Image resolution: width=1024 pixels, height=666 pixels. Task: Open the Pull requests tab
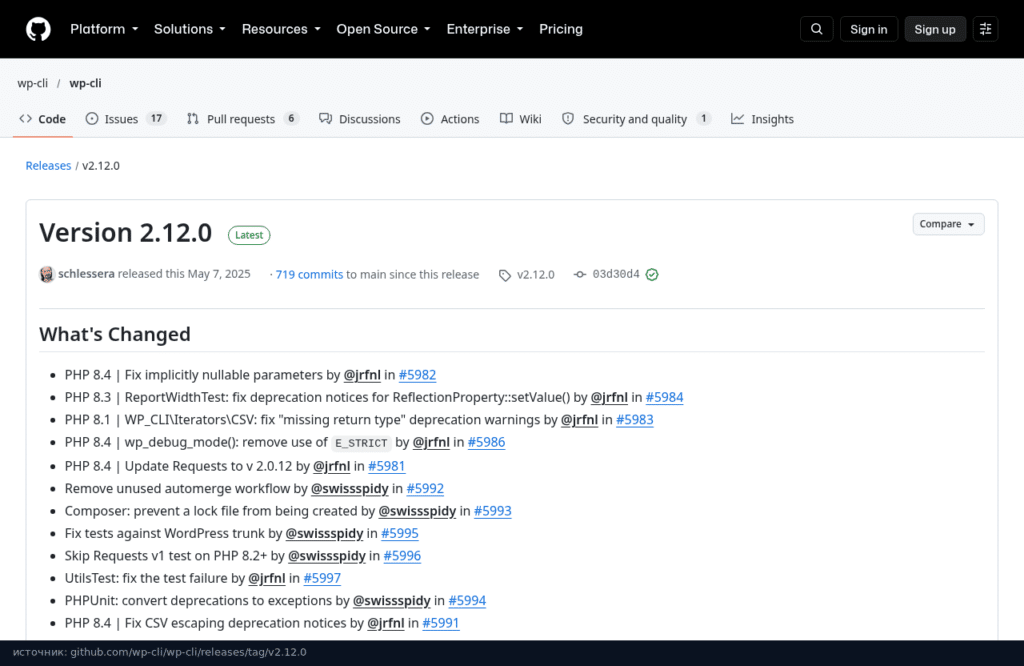pyautogui.click(x=242, y=119)
